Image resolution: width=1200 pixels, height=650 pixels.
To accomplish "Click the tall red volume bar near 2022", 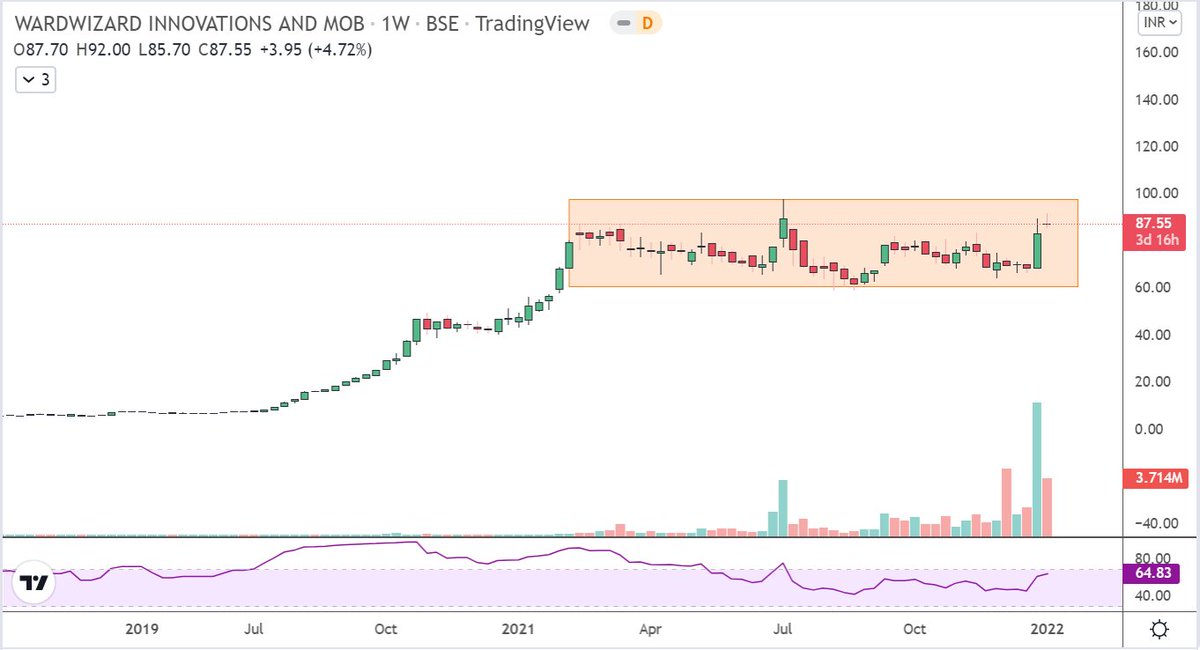I will tap(1006, 502).
